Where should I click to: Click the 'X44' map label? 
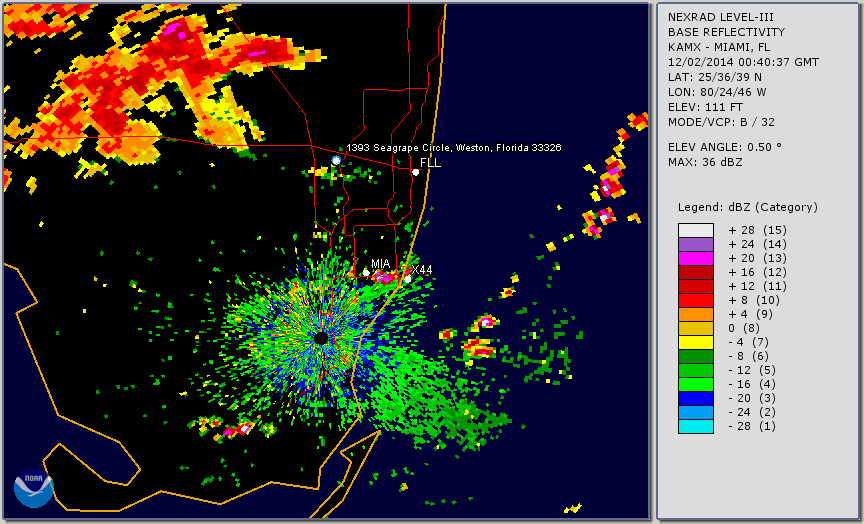pos(422,269)
